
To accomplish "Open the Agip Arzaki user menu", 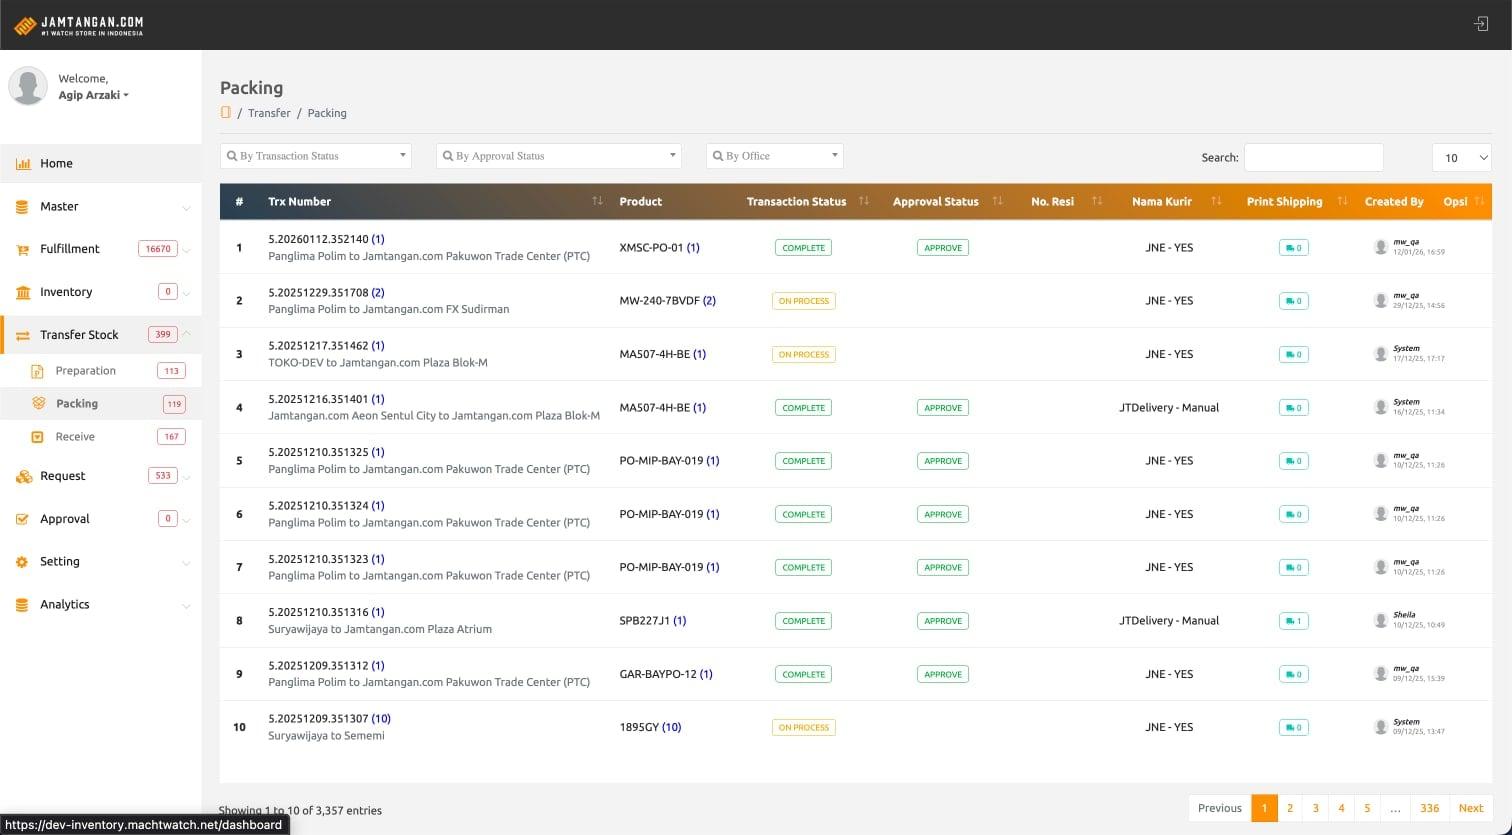I will point(93,95).
